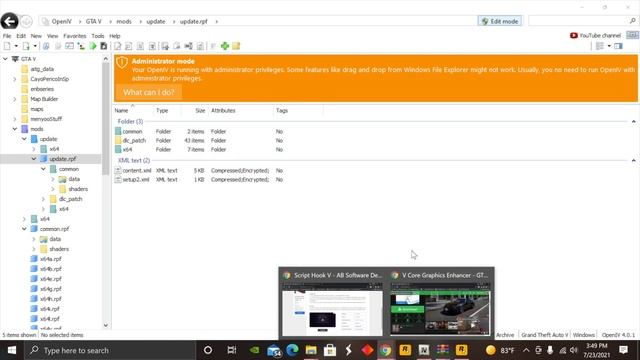
Task: Open the Favorites menu
Action: [x=75, y=36]
